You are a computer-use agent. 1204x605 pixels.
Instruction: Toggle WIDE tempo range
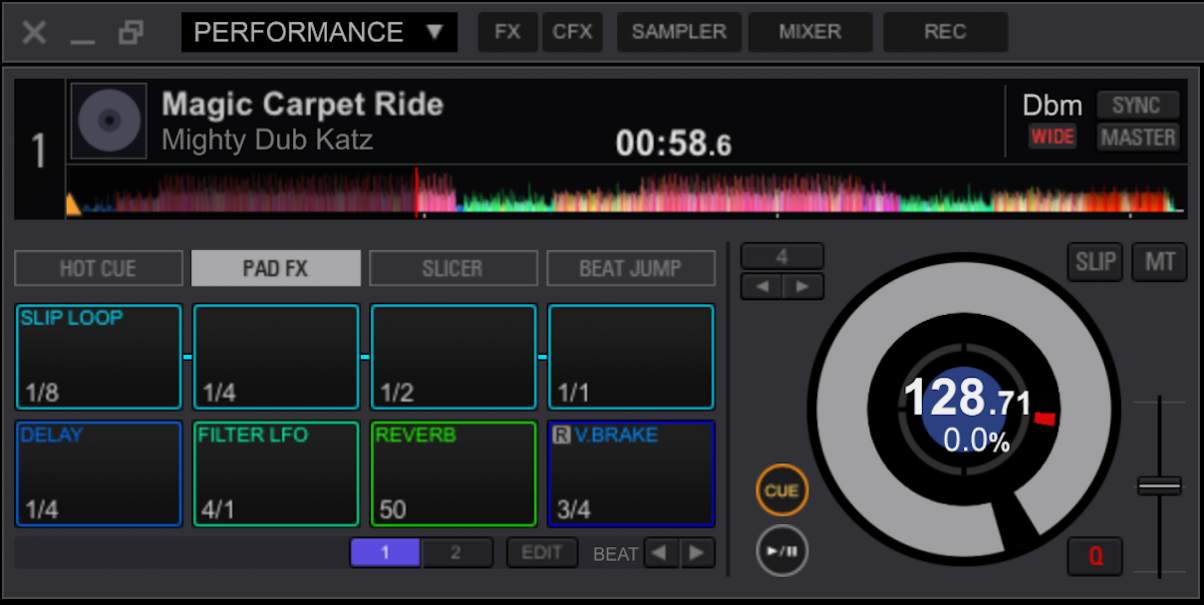pyautogui.click(x=1053, y=138)
